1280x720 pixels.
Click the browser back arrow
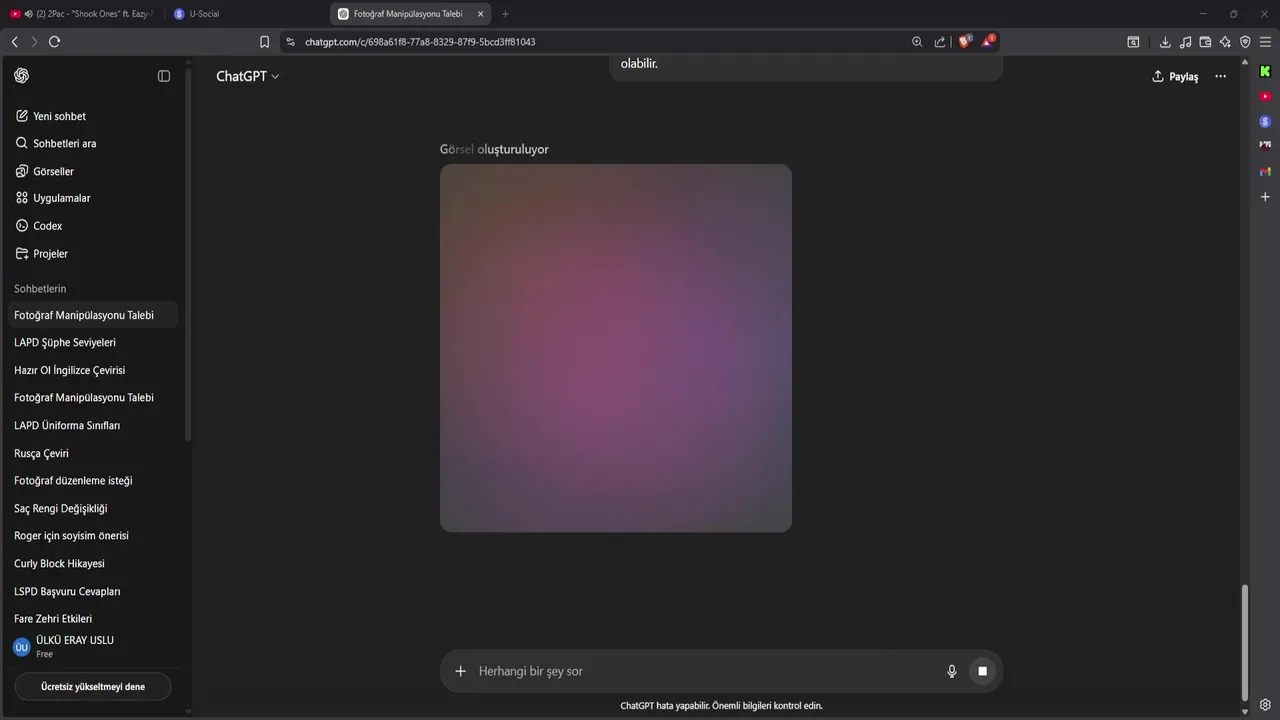(14, 42)
